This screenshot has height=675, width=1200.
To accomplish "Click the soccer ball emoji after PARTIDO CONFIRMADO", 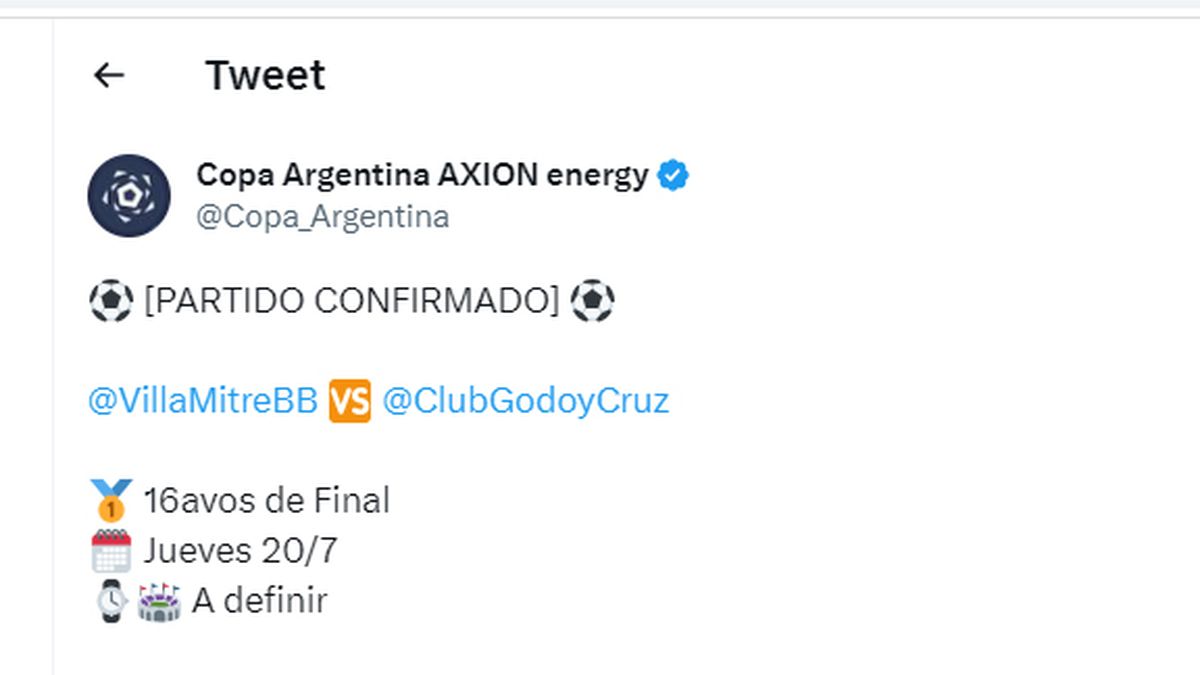I will click(592, 301).
